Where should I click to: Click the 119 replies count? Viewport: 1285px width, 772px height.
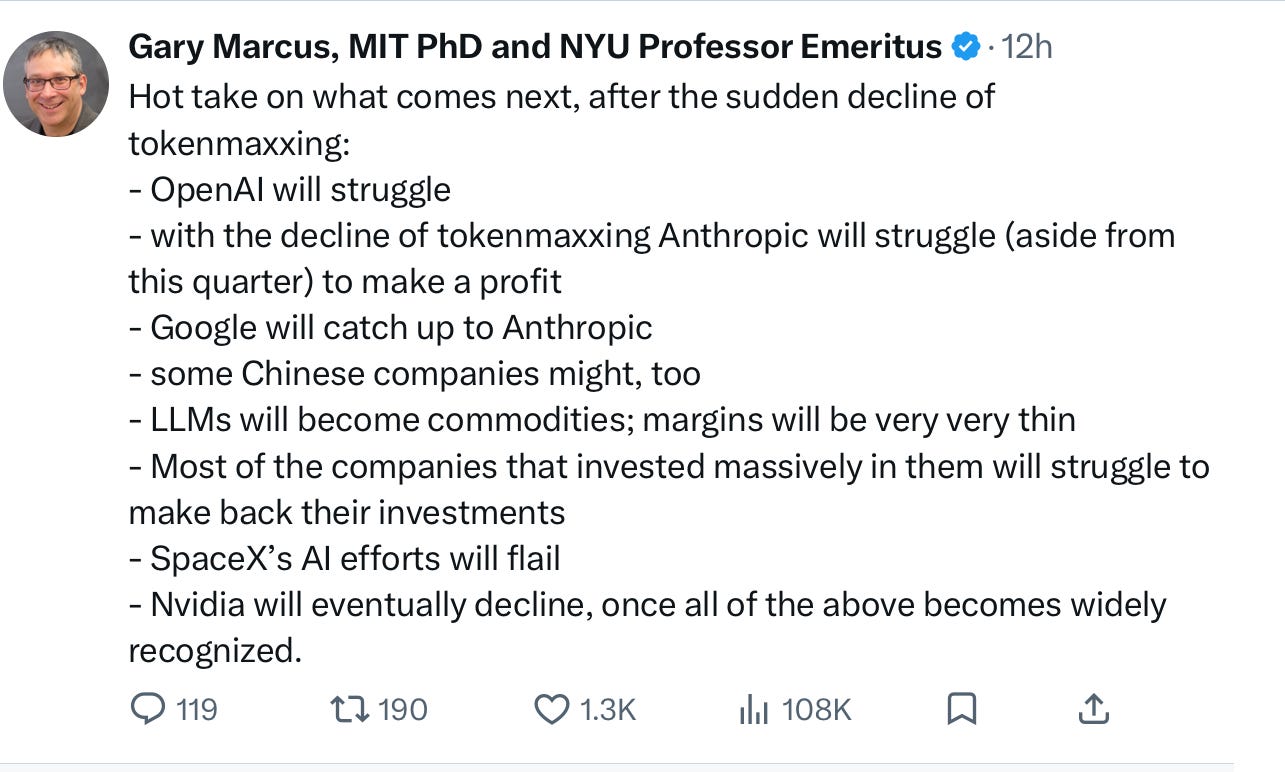pos(196,710)
